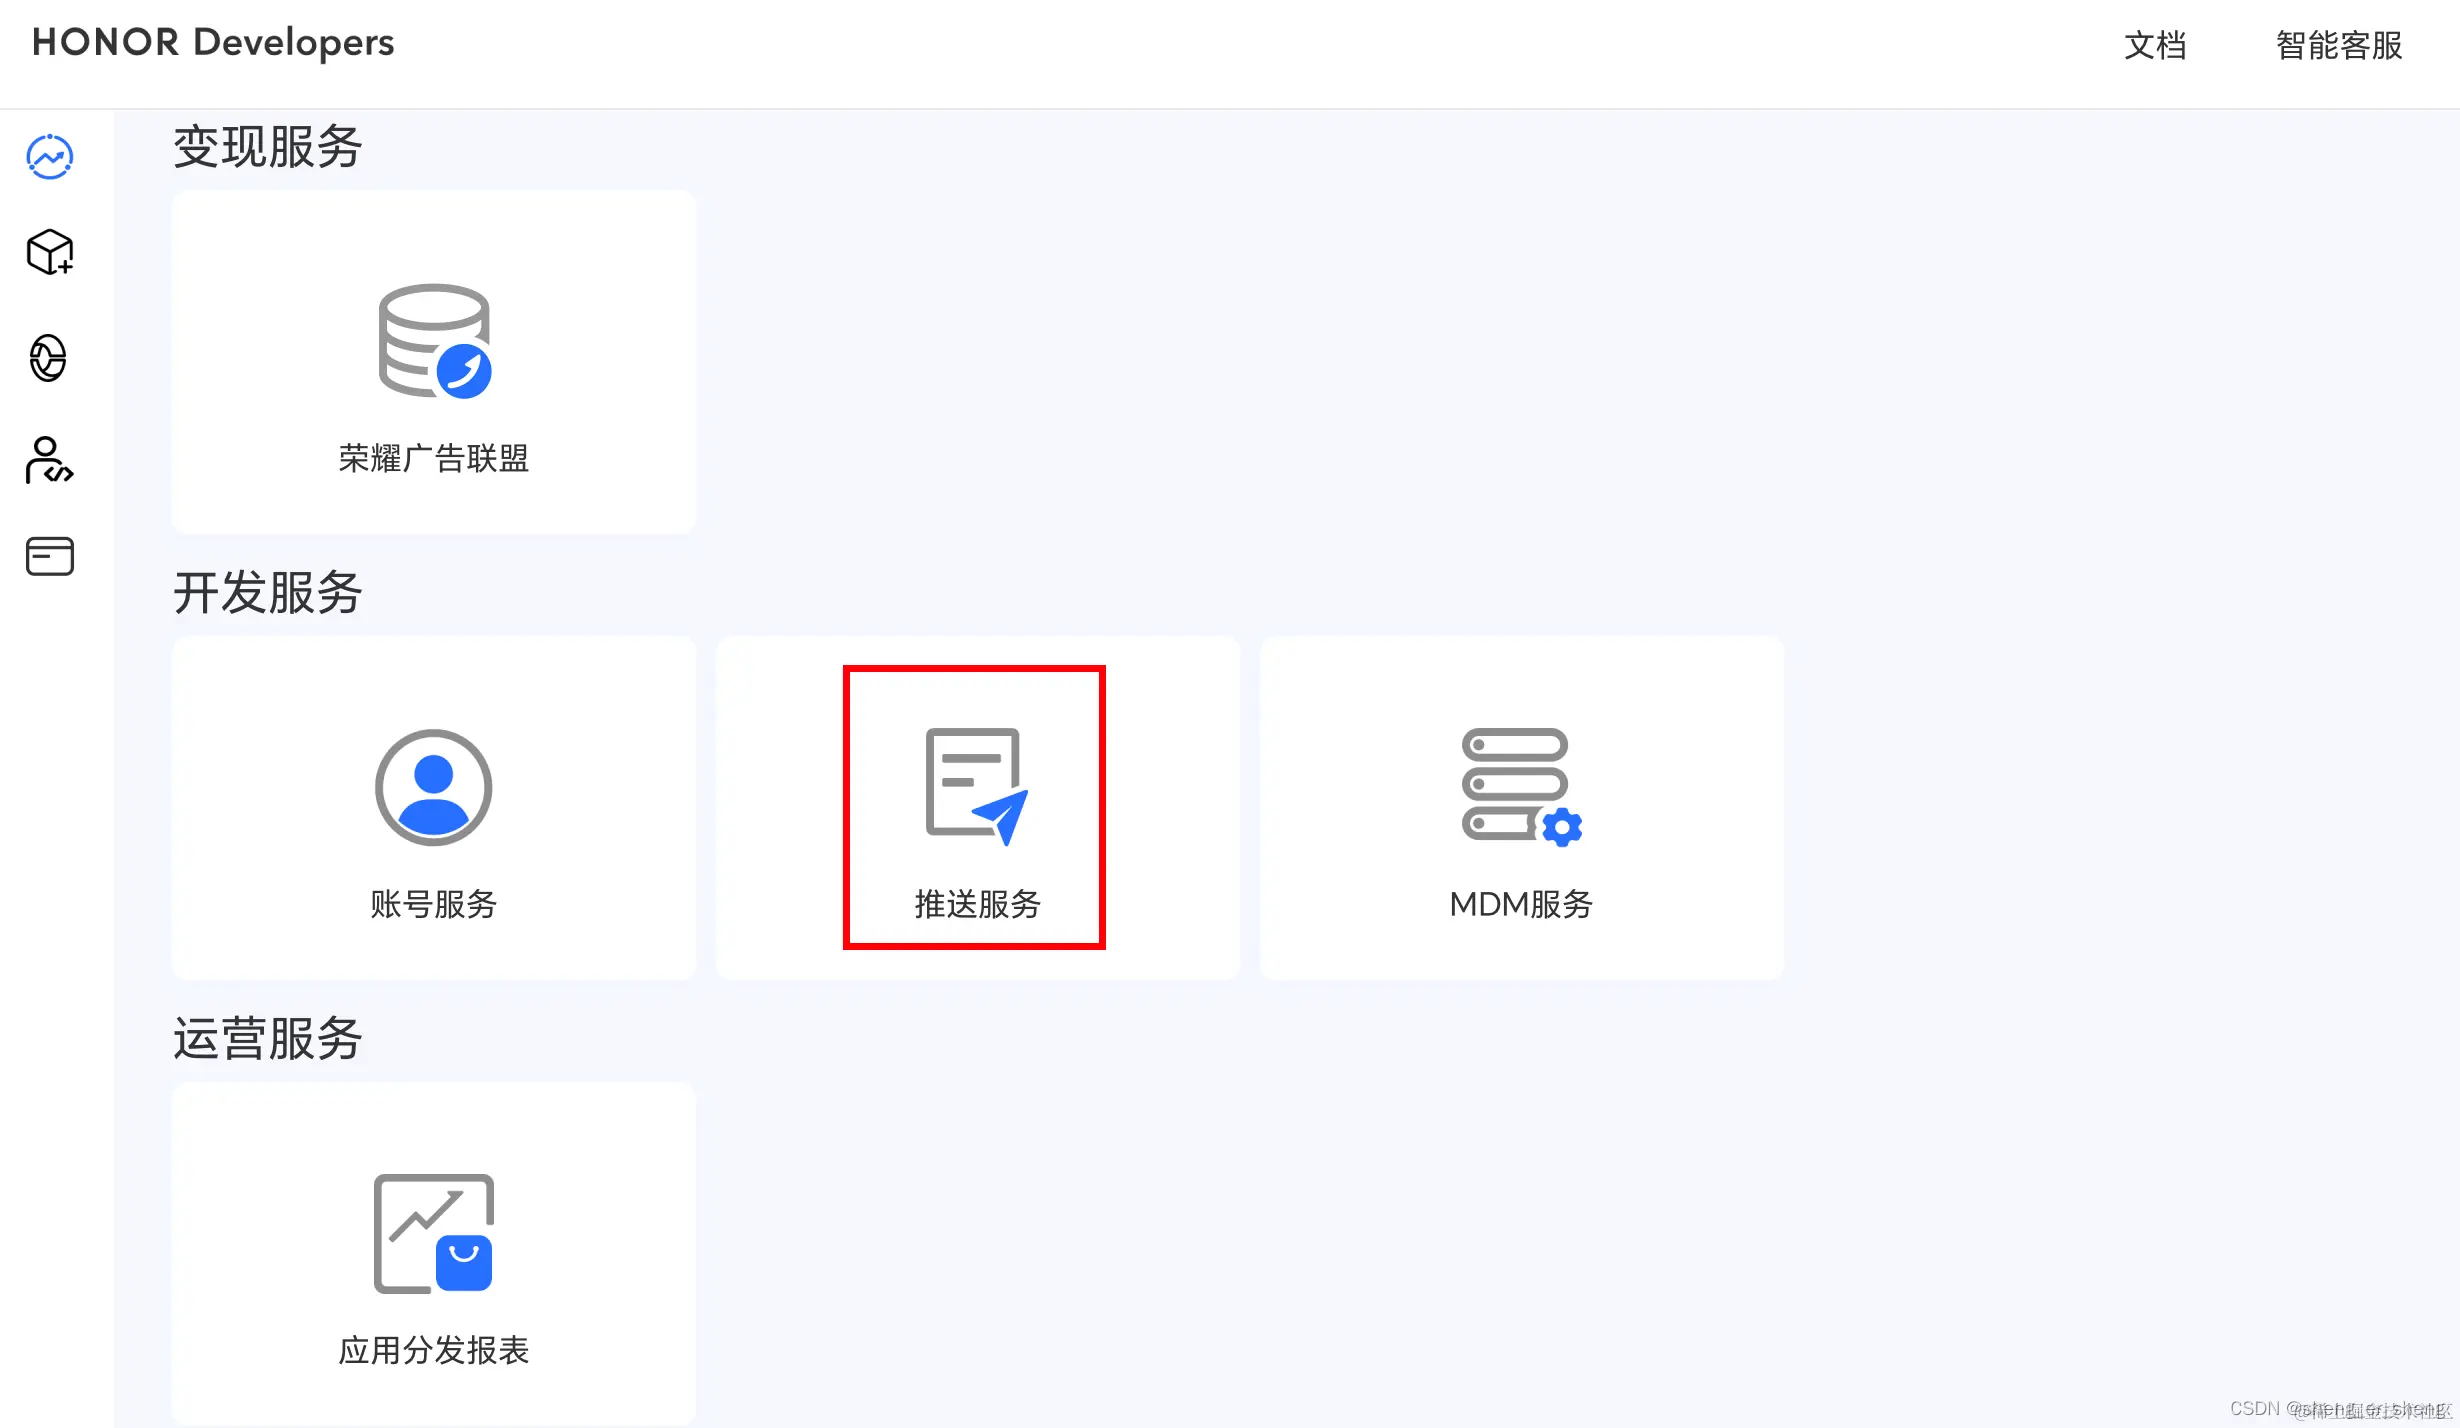2460x1428 pixels.
Task: Open the MDM服务 service card
Action: click(1520, 806)
